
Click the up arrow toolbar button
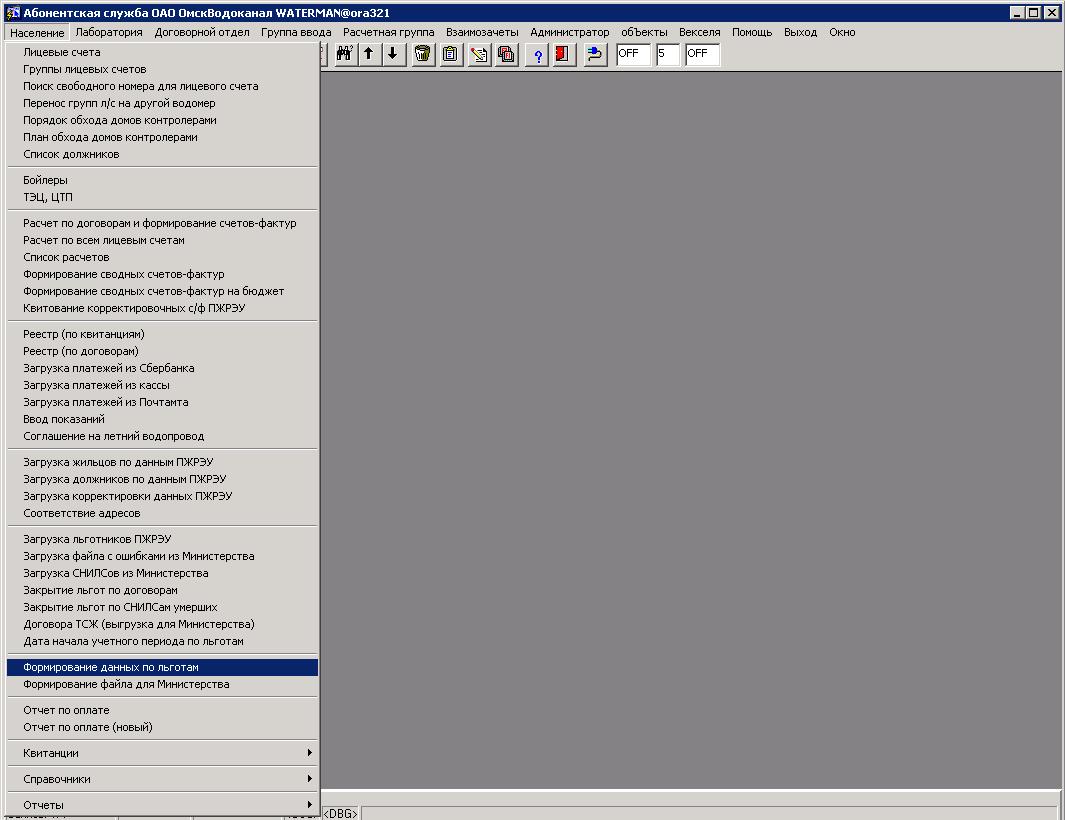[x=369, y=54]
